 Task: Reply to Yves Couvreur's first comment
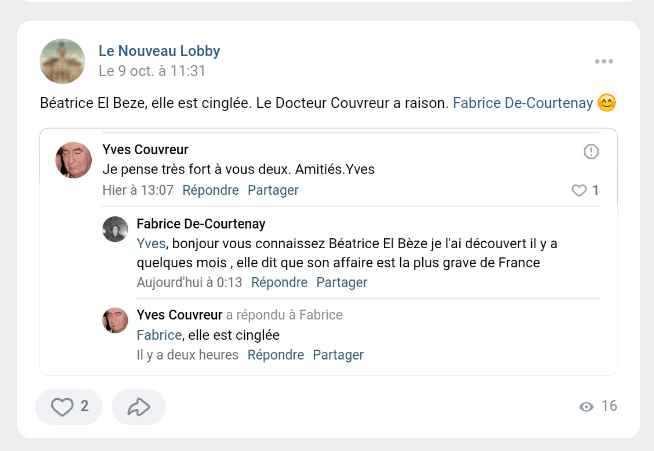[210, 190]
